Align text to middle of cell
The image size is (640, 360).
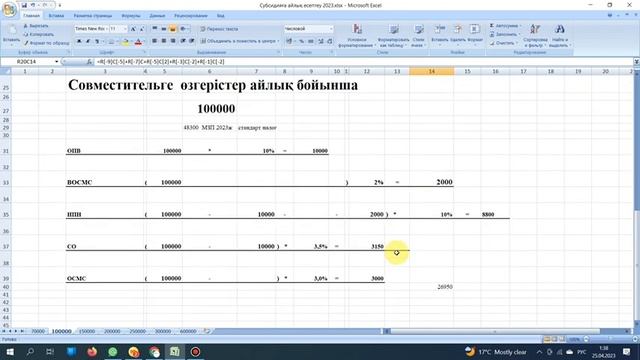164,29
